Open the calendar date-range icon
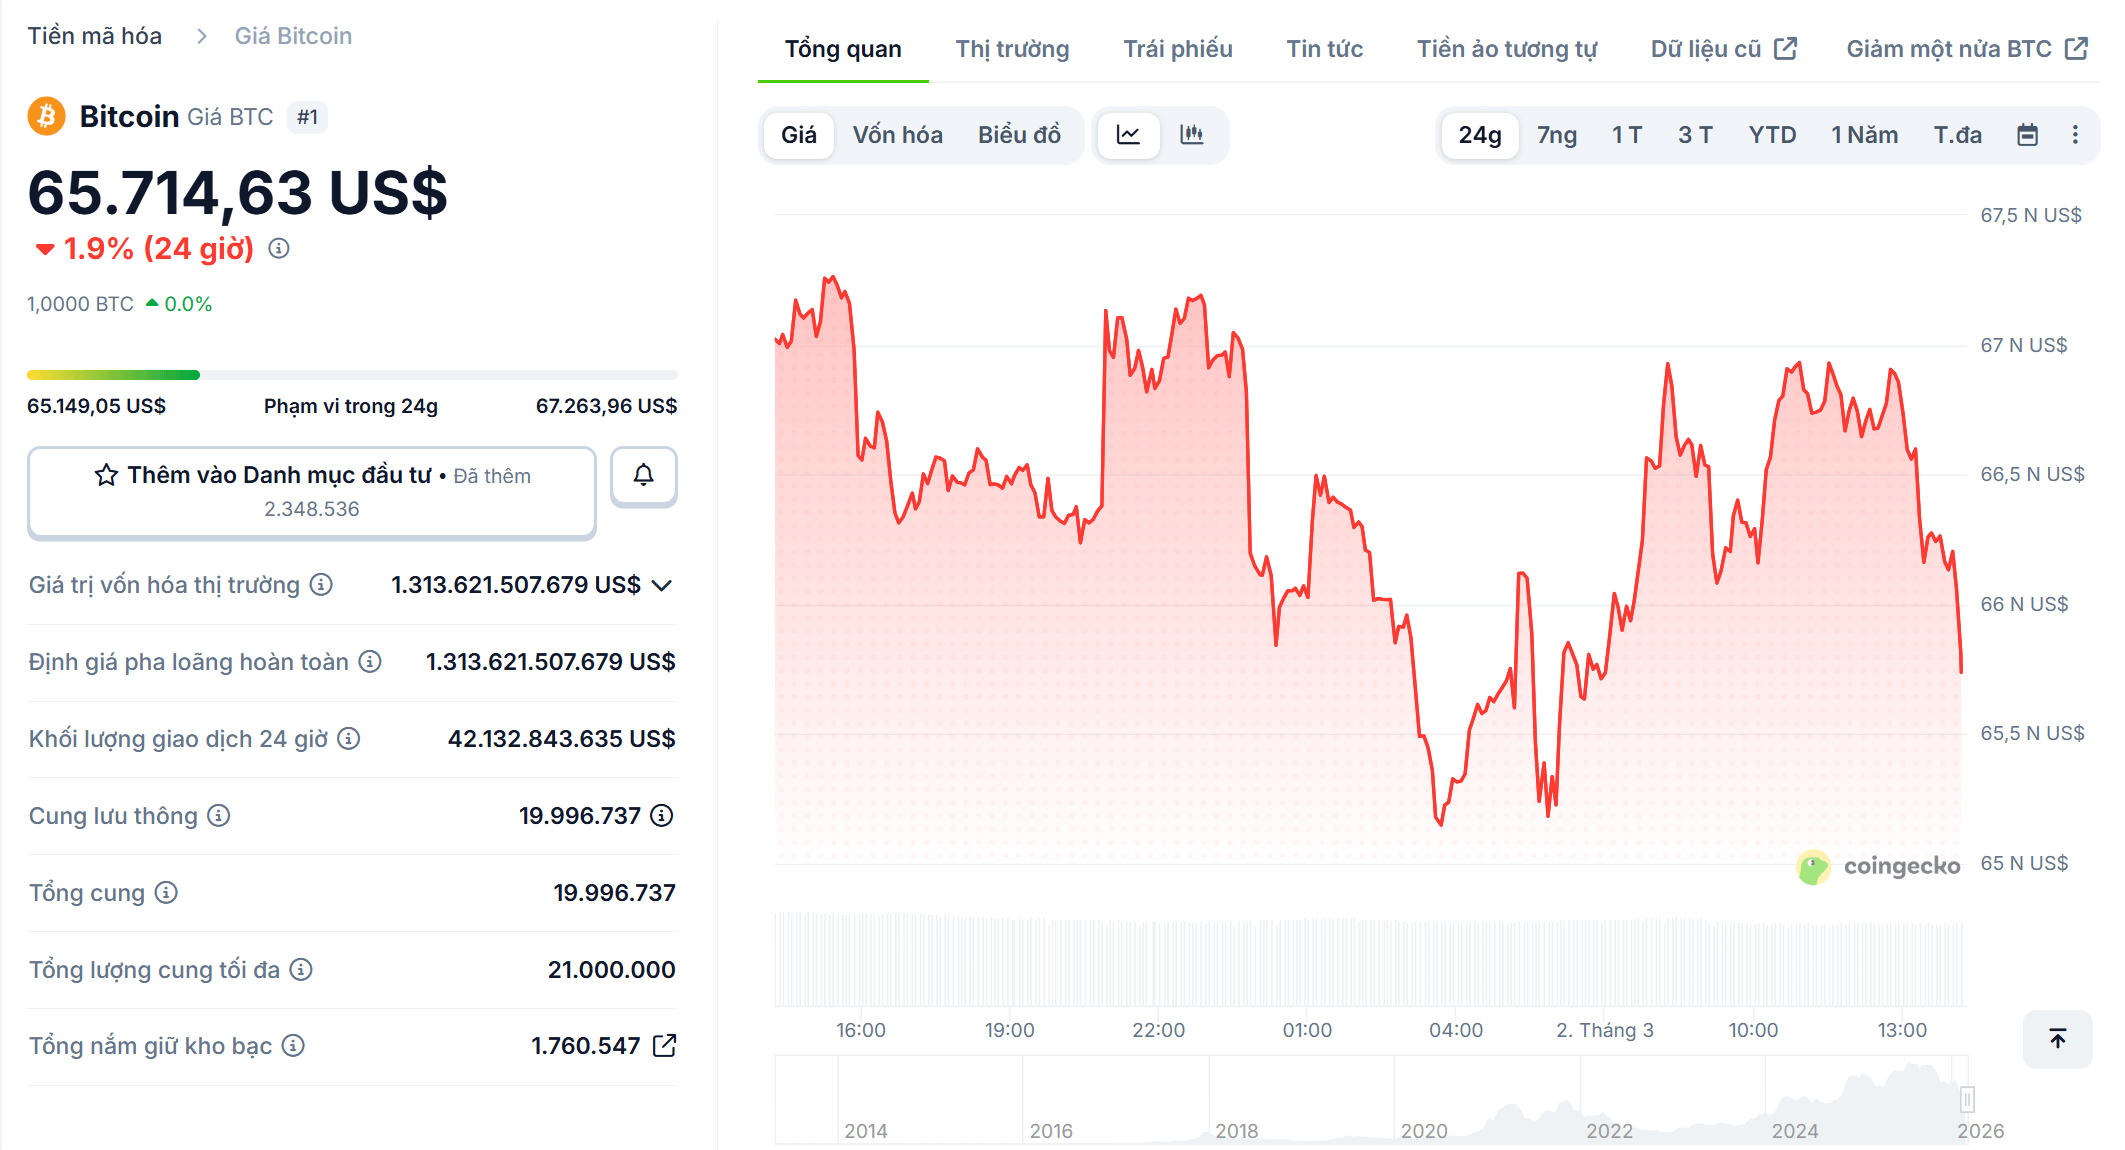This screenshot has height=1150, width=2125. pos(2026,135)
